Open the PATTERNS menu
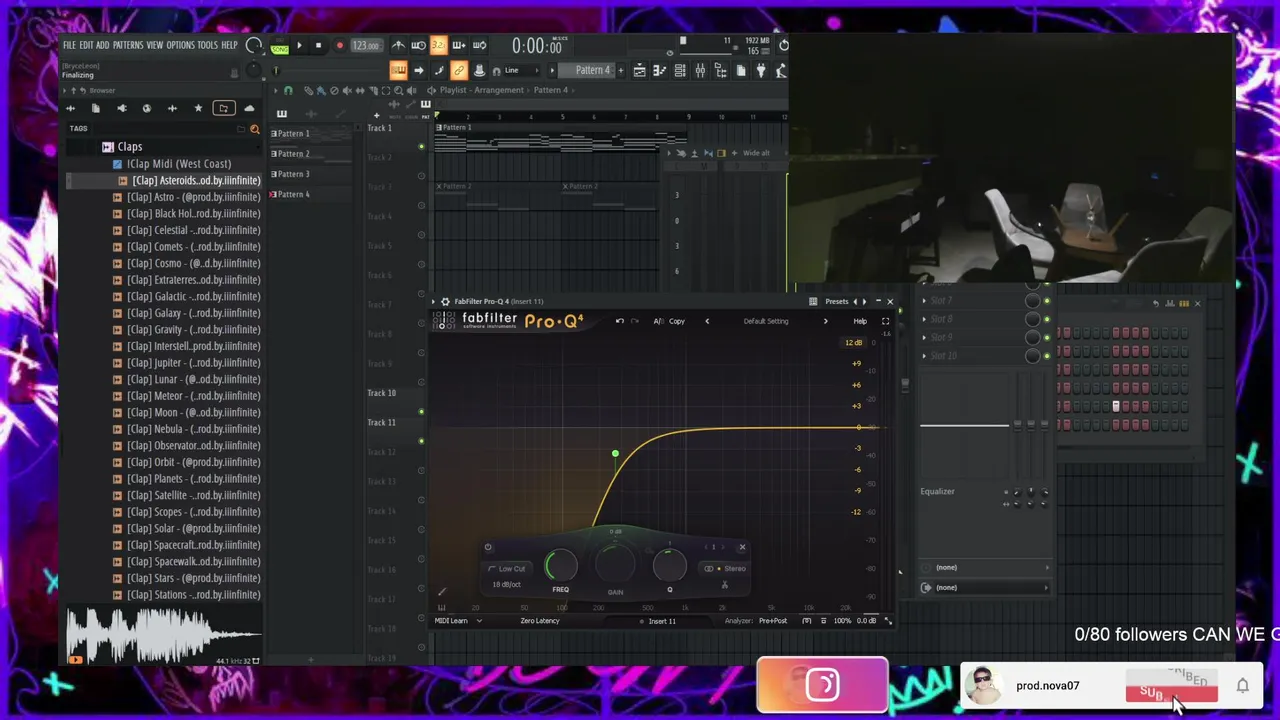 [x=128, y=46]
